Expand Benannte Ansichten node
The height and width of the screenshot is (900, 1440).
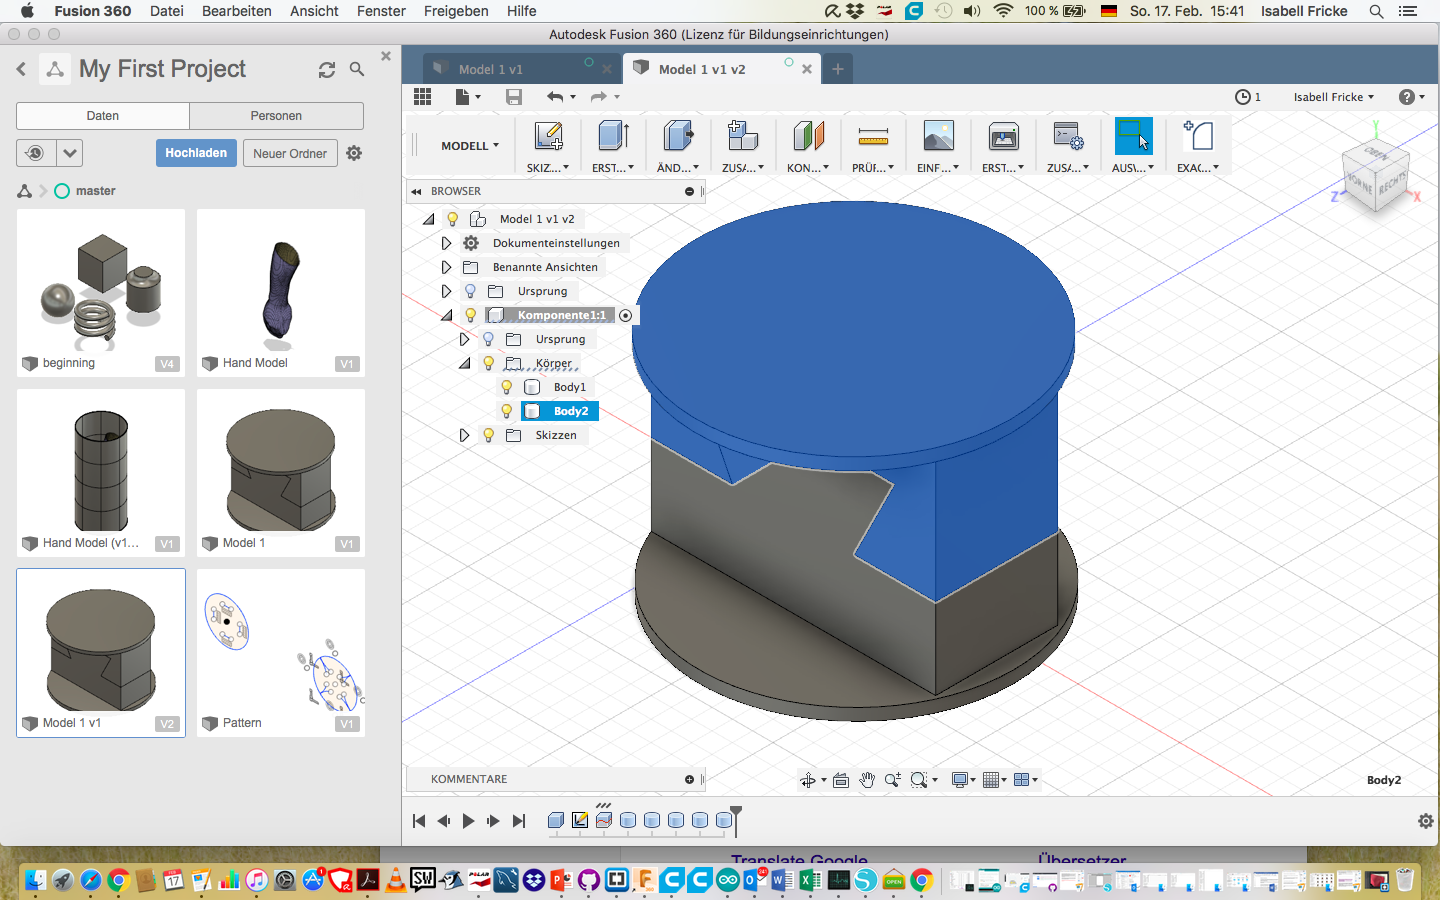coord(446,267)
